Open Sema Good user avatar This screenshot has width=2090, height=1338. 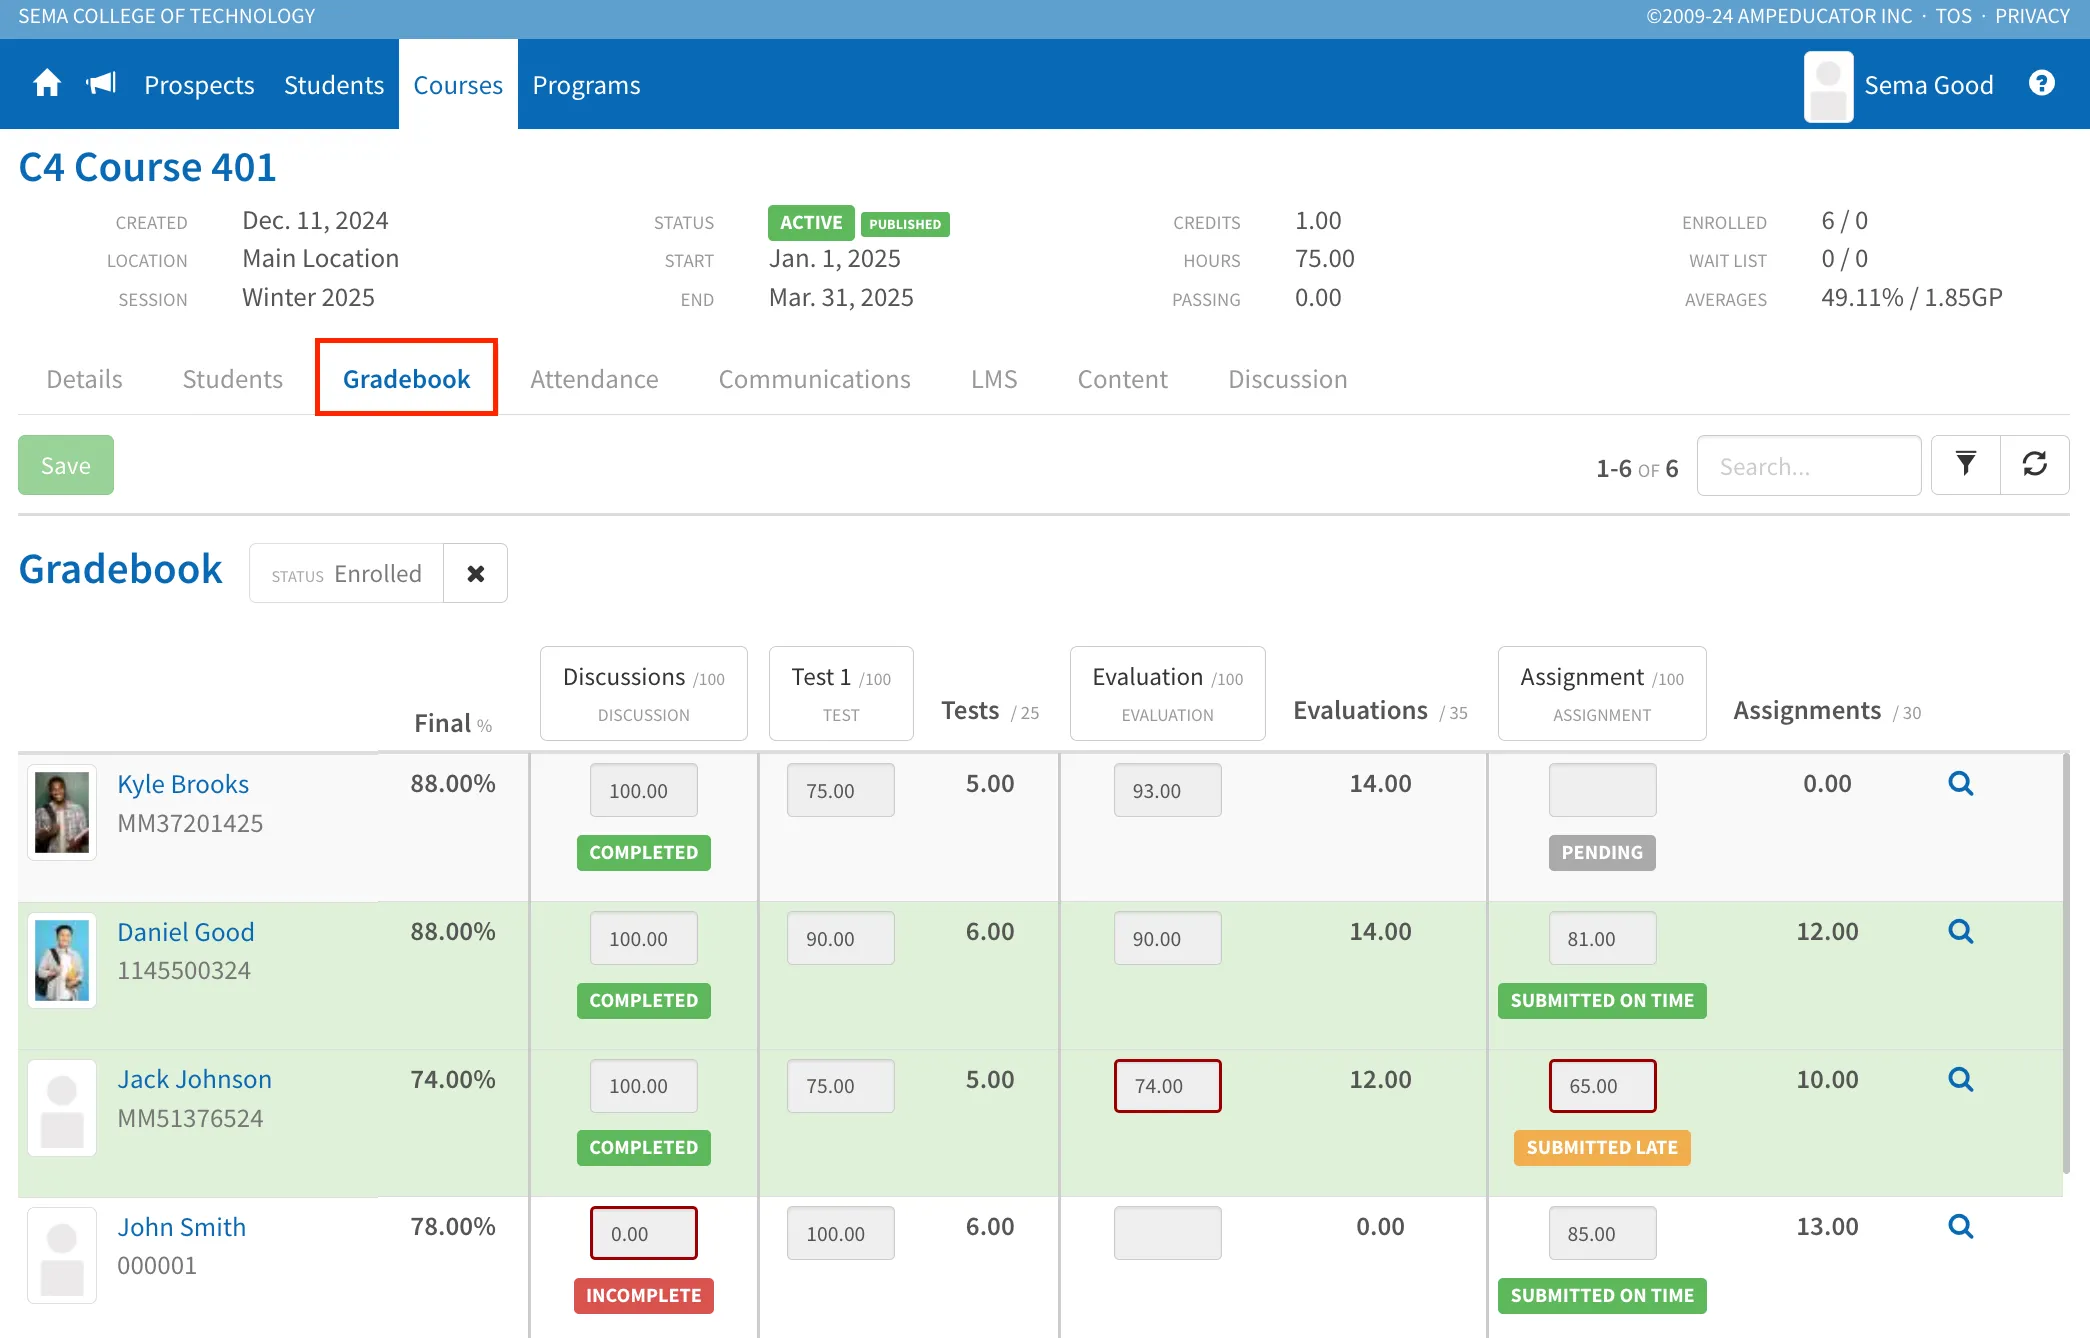click(x=1828, y=86)
